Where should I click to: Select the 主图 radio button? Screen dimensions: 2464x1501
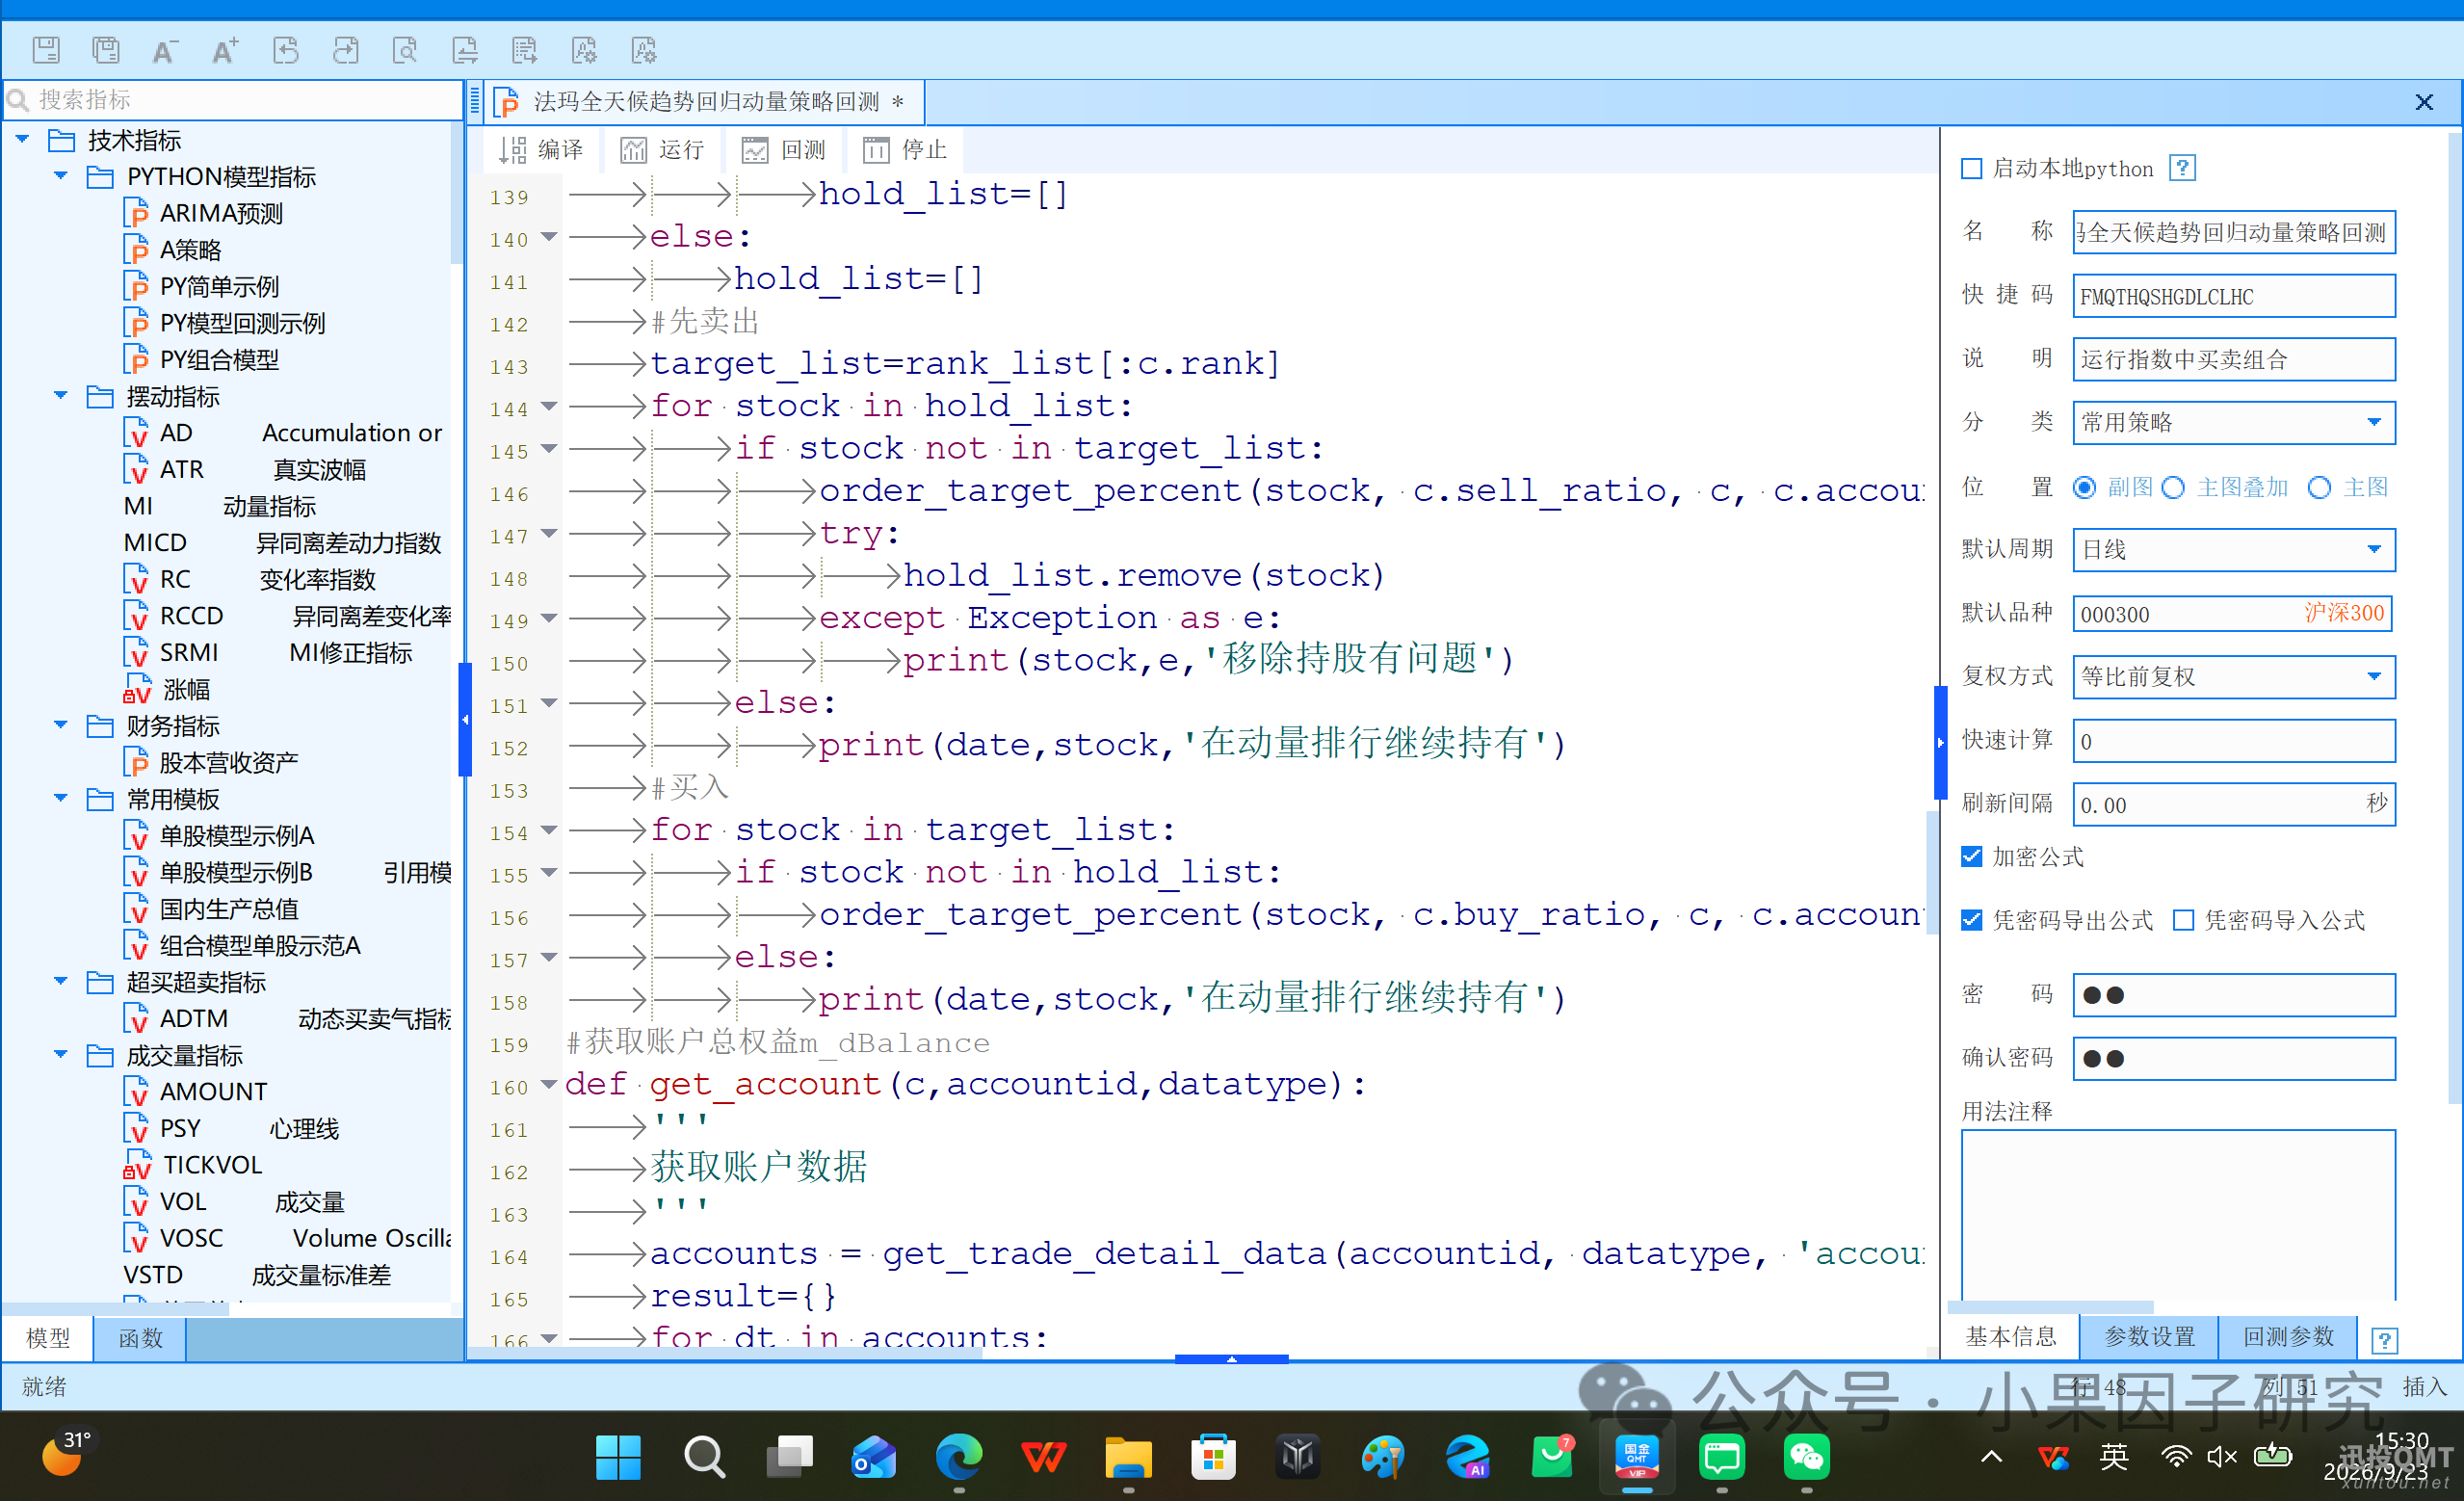click(x=2320, y=487)
